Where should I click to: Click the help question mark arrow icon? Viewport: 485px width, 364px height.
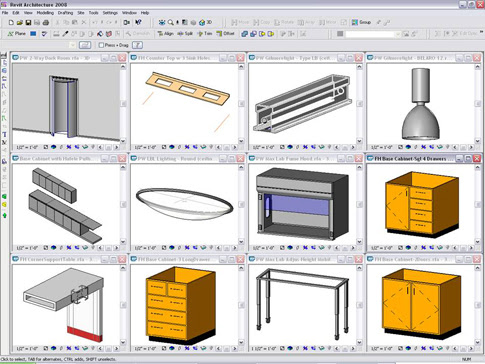click(x=138, y=22)
